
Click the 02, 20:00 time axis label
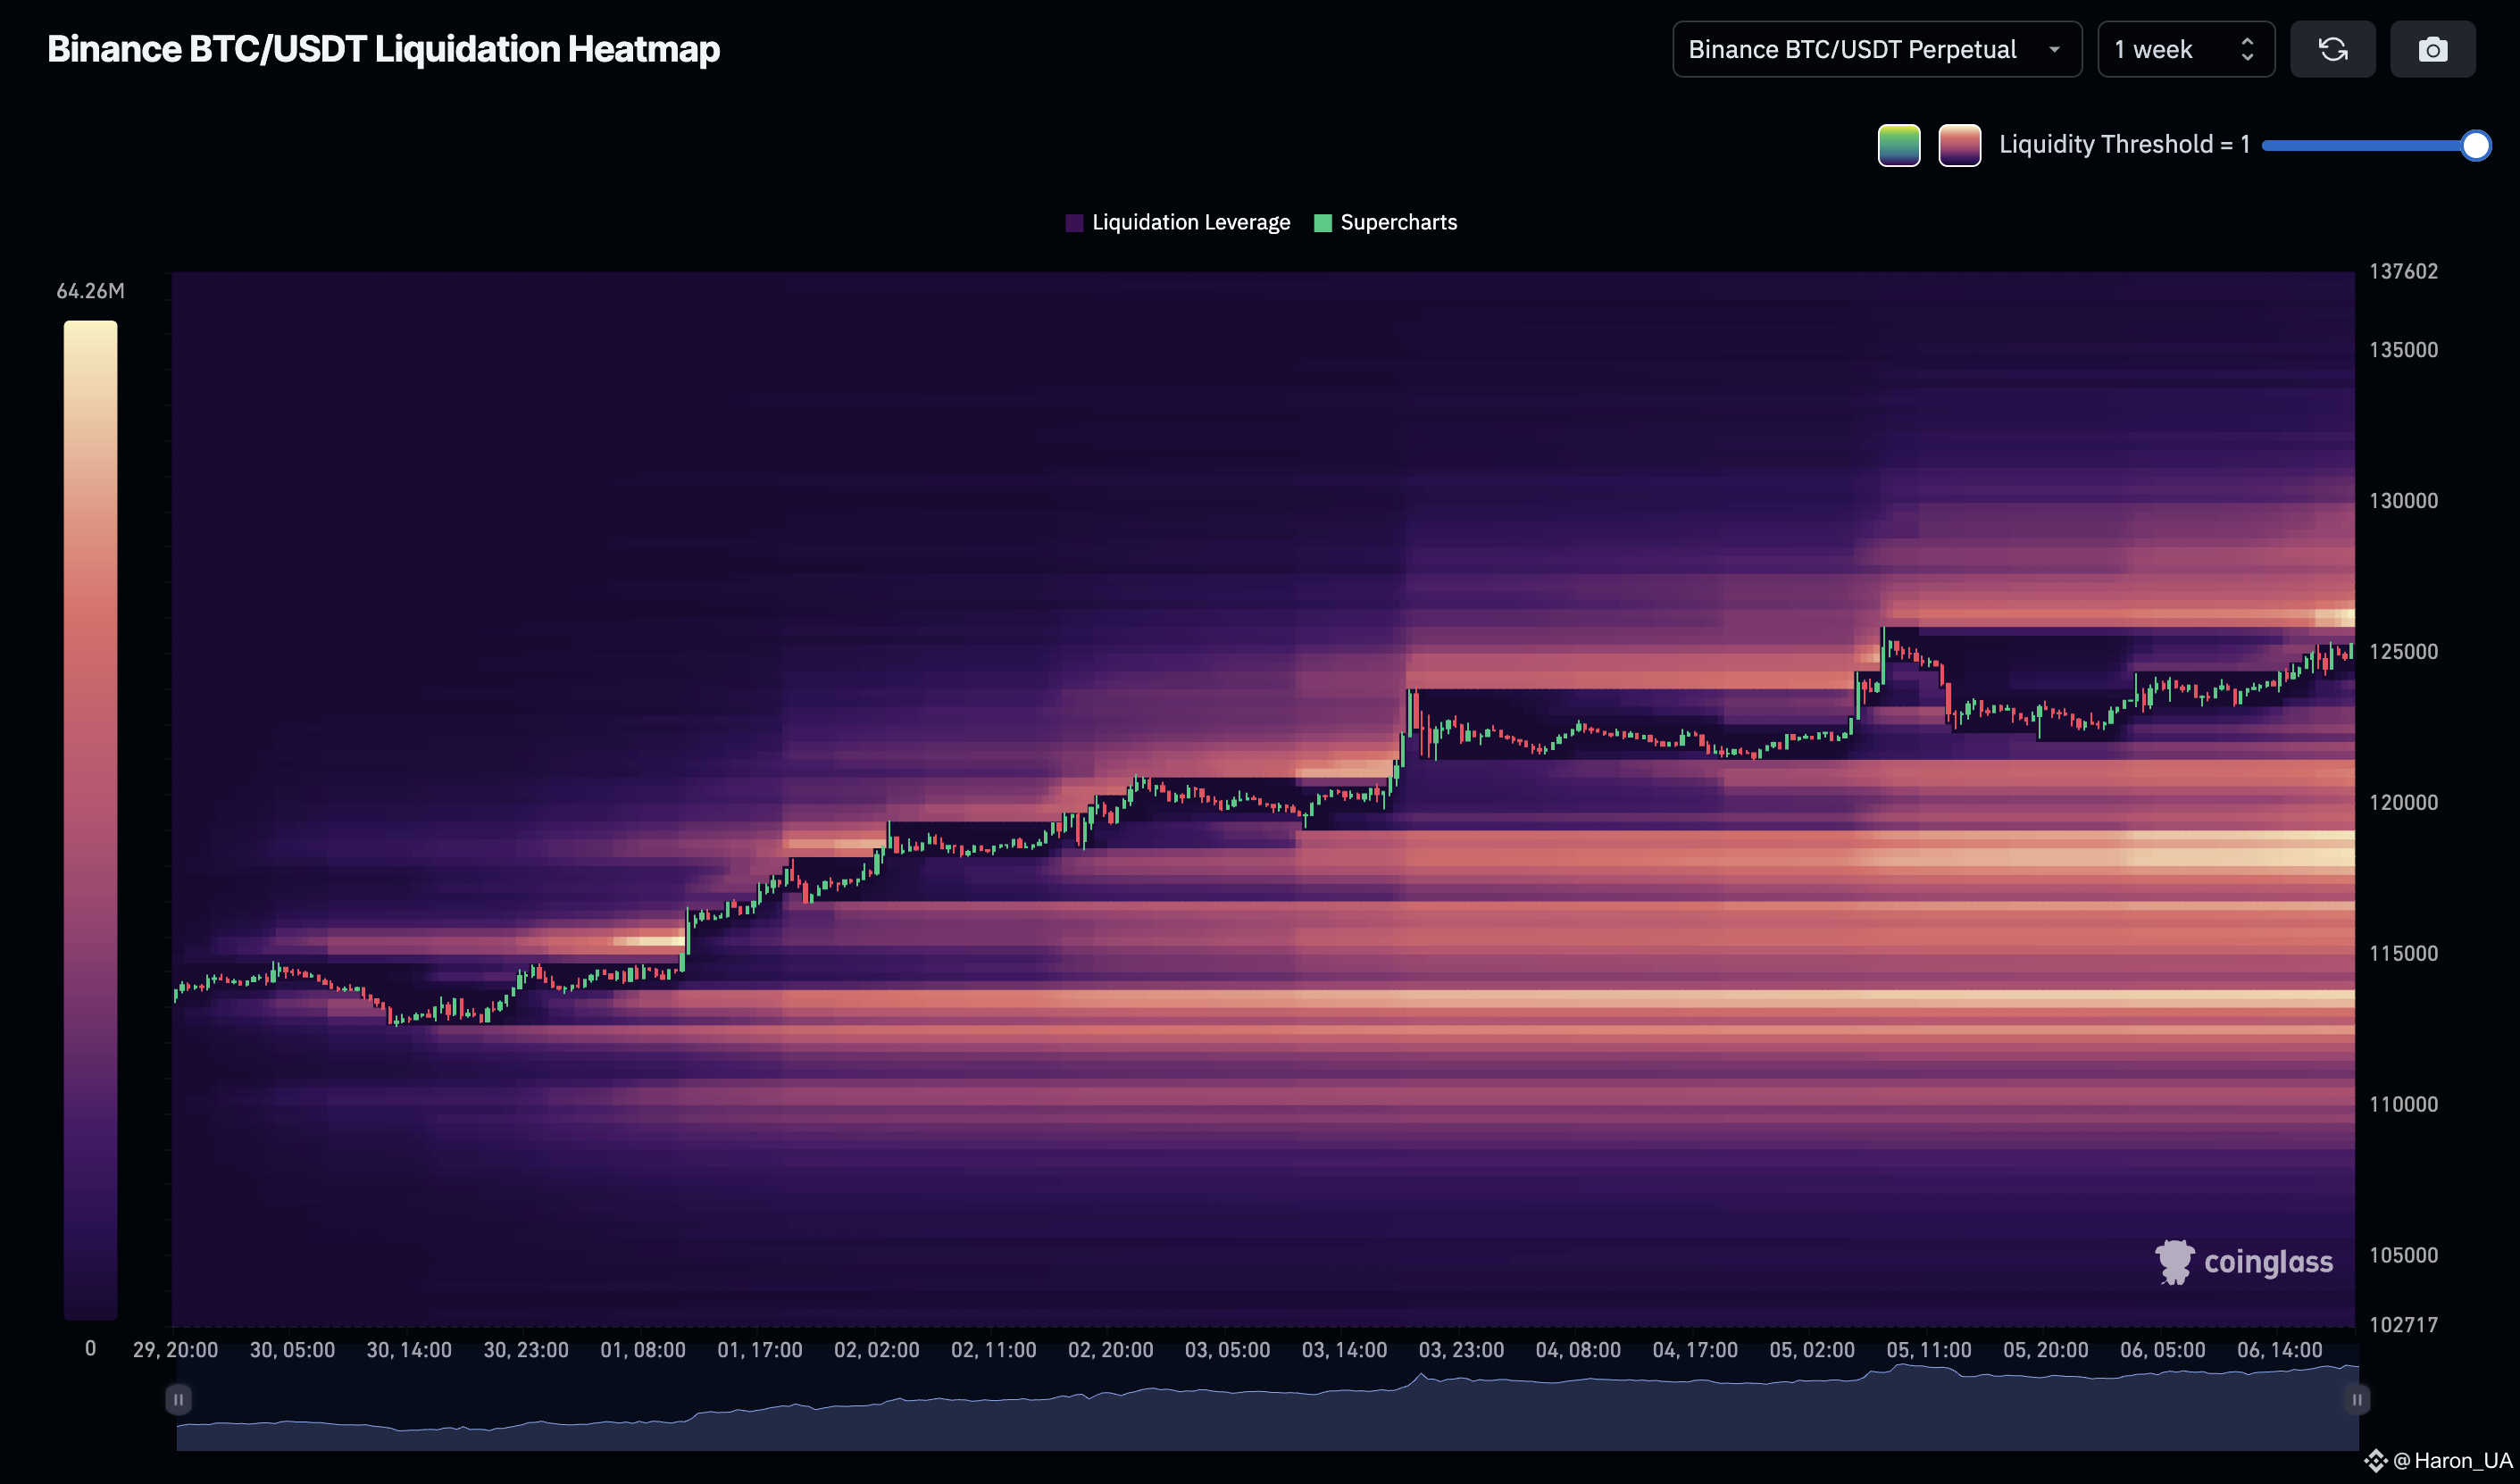1111,1350
